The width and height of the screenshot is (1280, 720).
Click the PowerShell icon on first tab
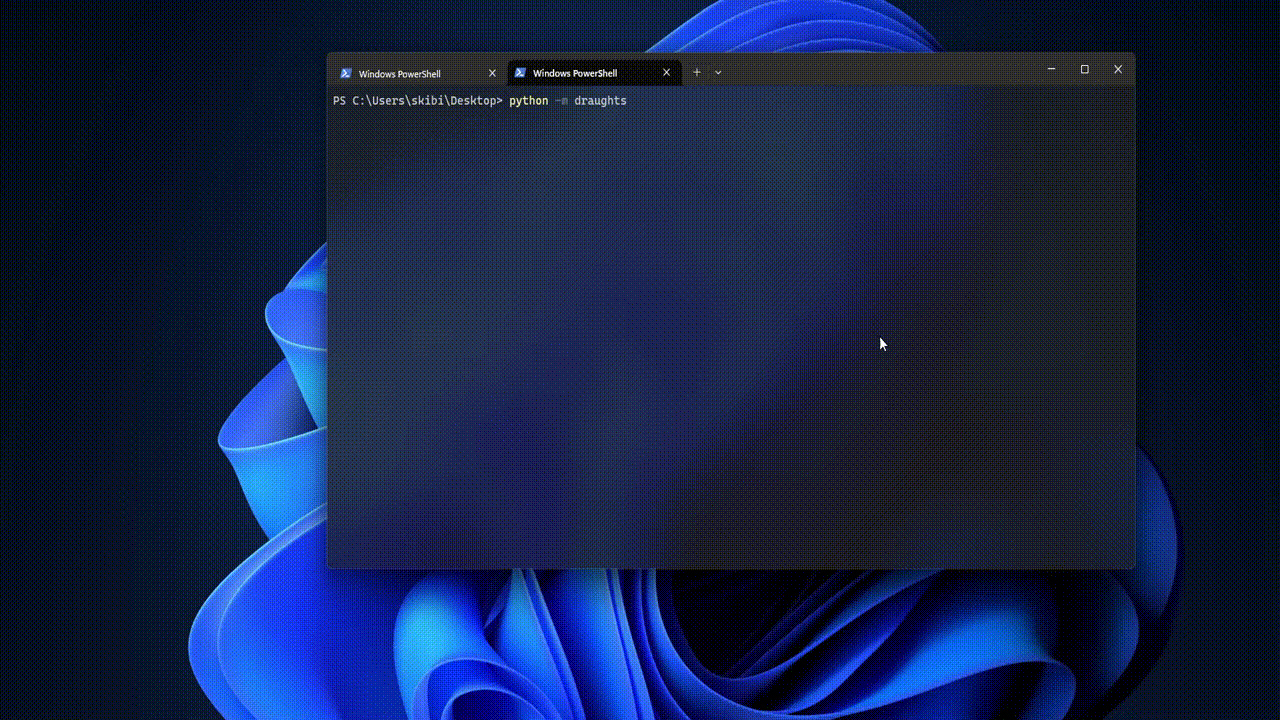click(346, 73)
